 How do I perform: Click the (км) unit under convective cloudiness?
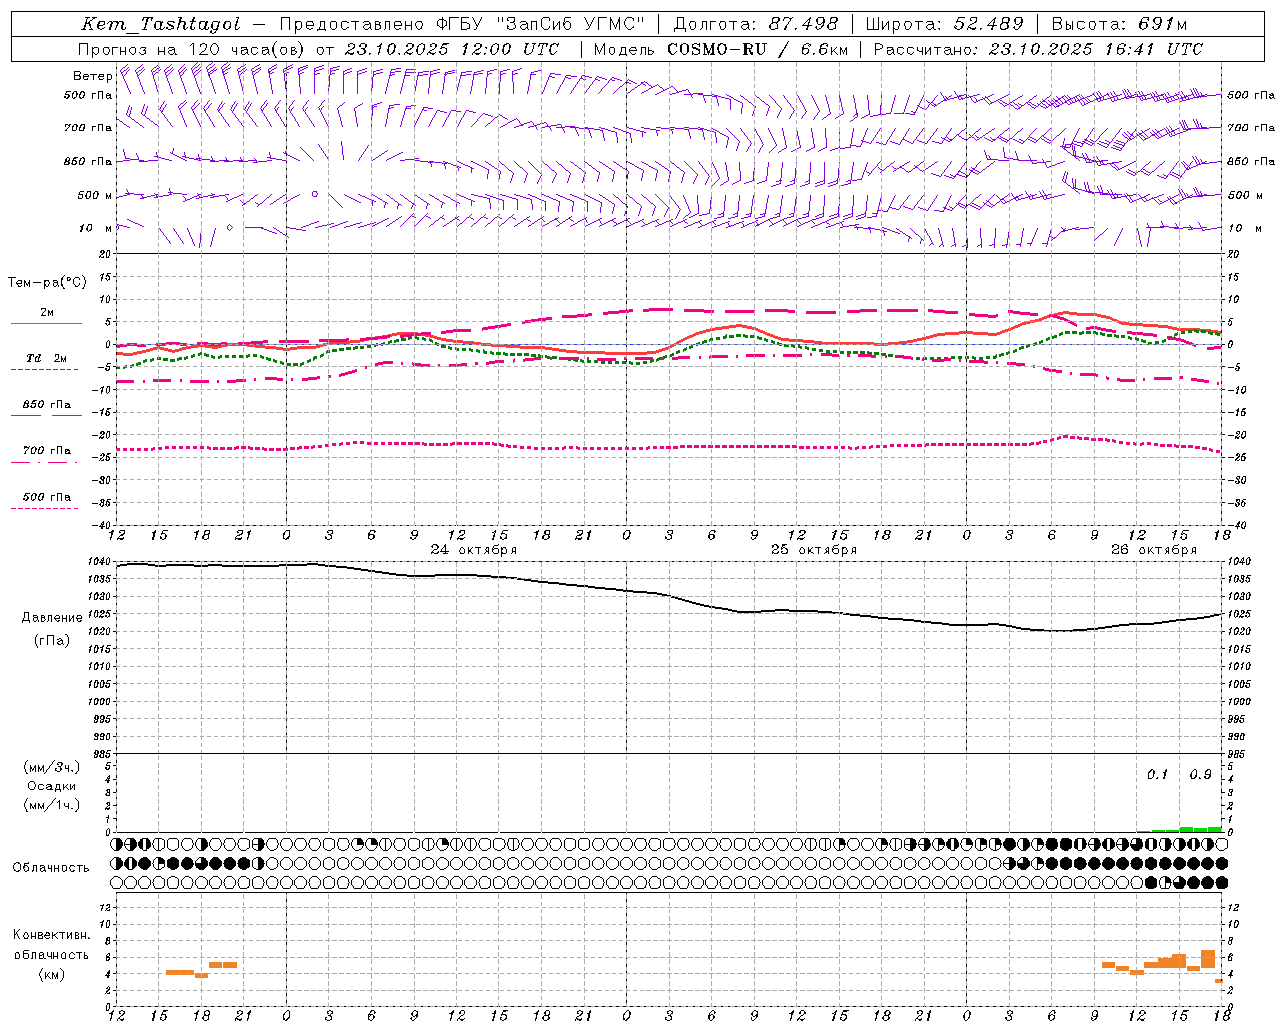(x=52, y=974)
